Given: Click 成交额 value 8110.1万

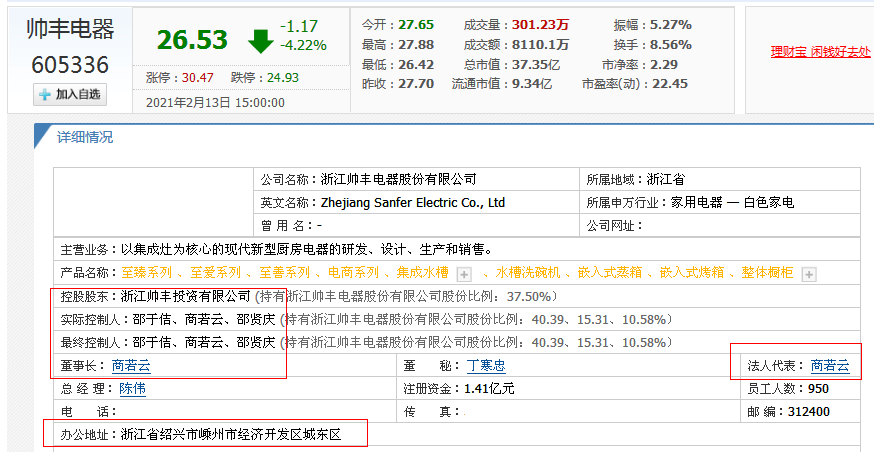Looking at the screenshot, I should point(541,45).
